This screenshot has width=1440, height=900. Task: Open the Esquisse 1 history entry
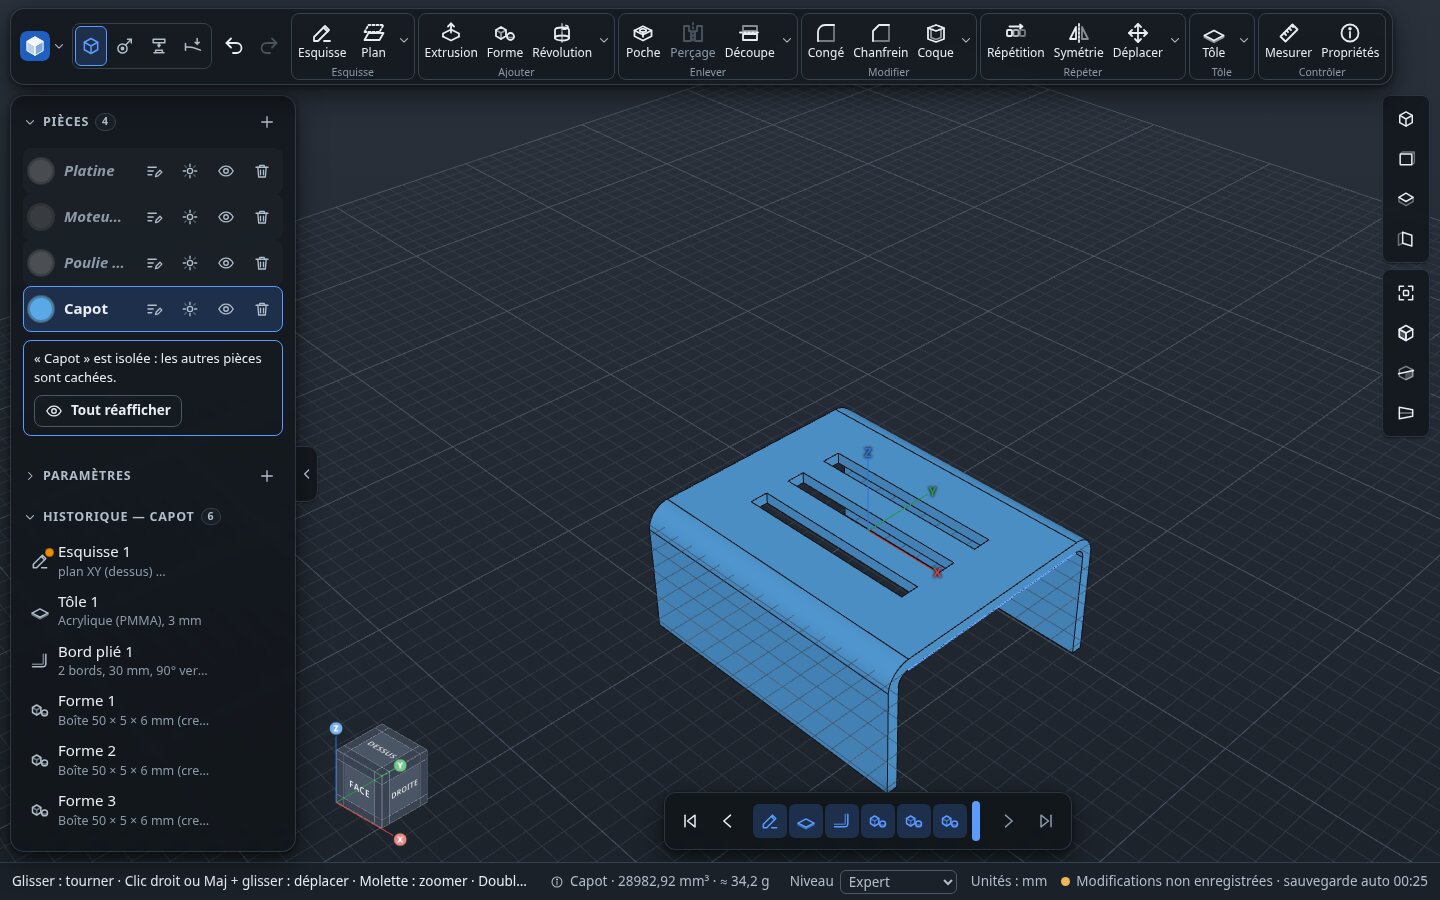pyautogui.click(x=152, y=561)
